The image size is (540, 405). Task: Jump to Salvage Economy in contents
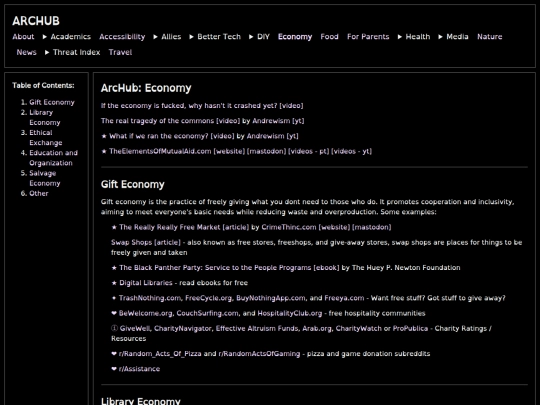(45, 178)
